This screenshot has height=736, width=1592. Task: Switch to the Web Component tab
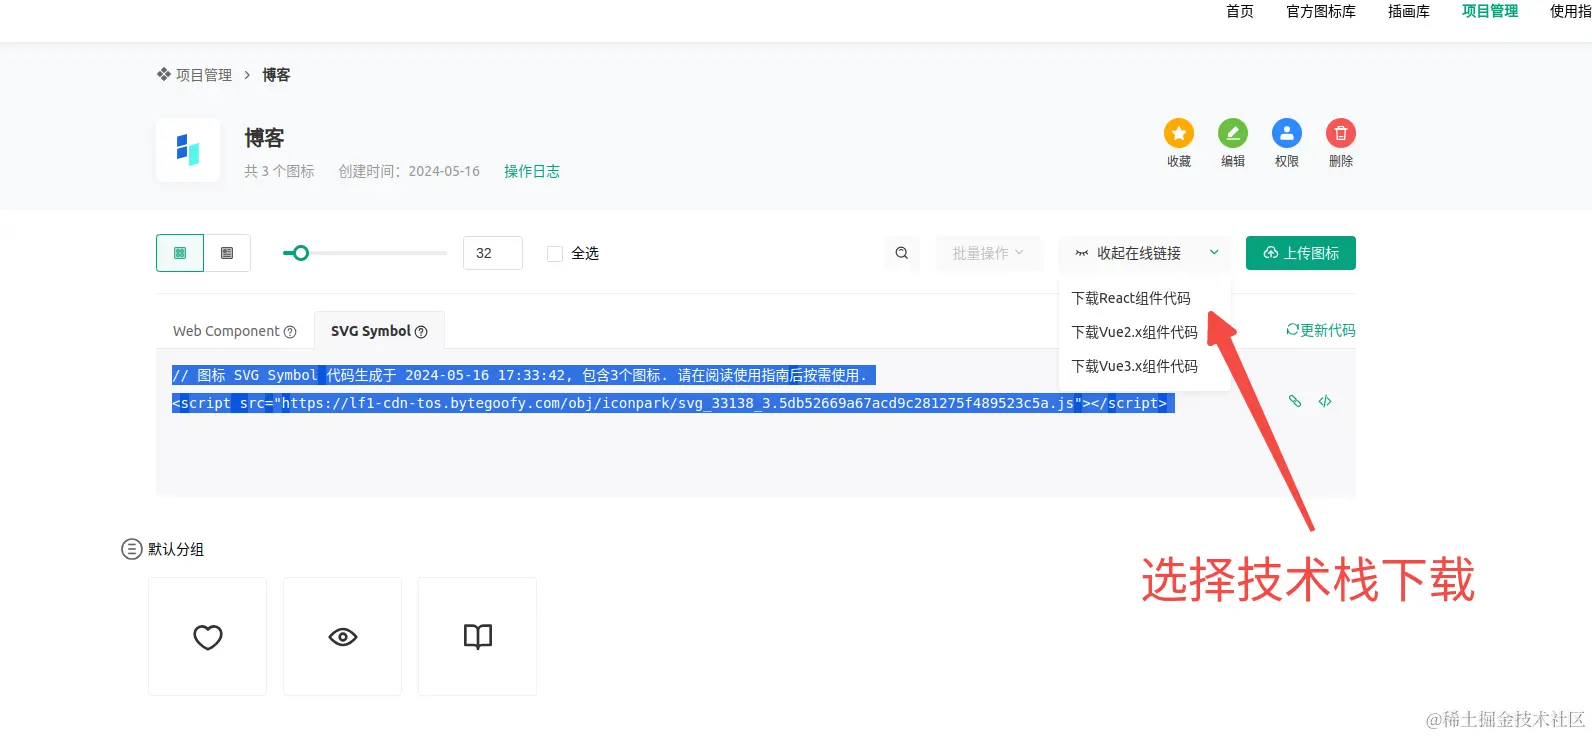pos(235,331)
